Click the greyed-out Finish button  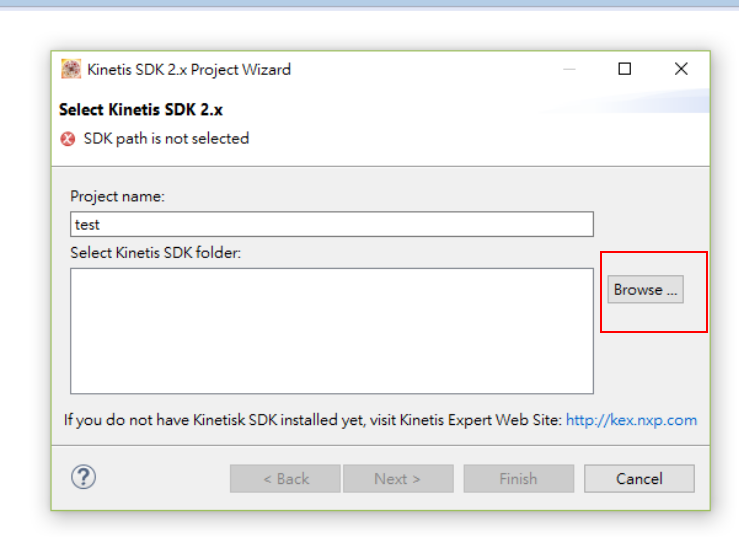pyautogui.click(x=518, y=479)
